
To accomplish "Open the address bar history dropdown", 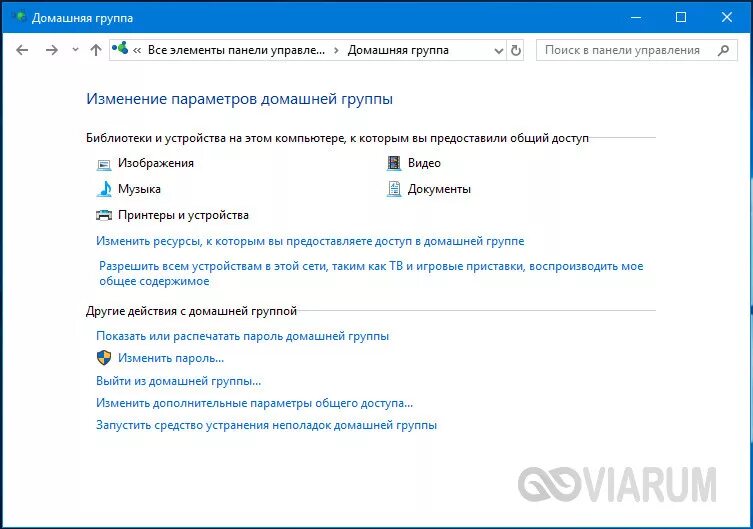I will (x=499, y=50).
